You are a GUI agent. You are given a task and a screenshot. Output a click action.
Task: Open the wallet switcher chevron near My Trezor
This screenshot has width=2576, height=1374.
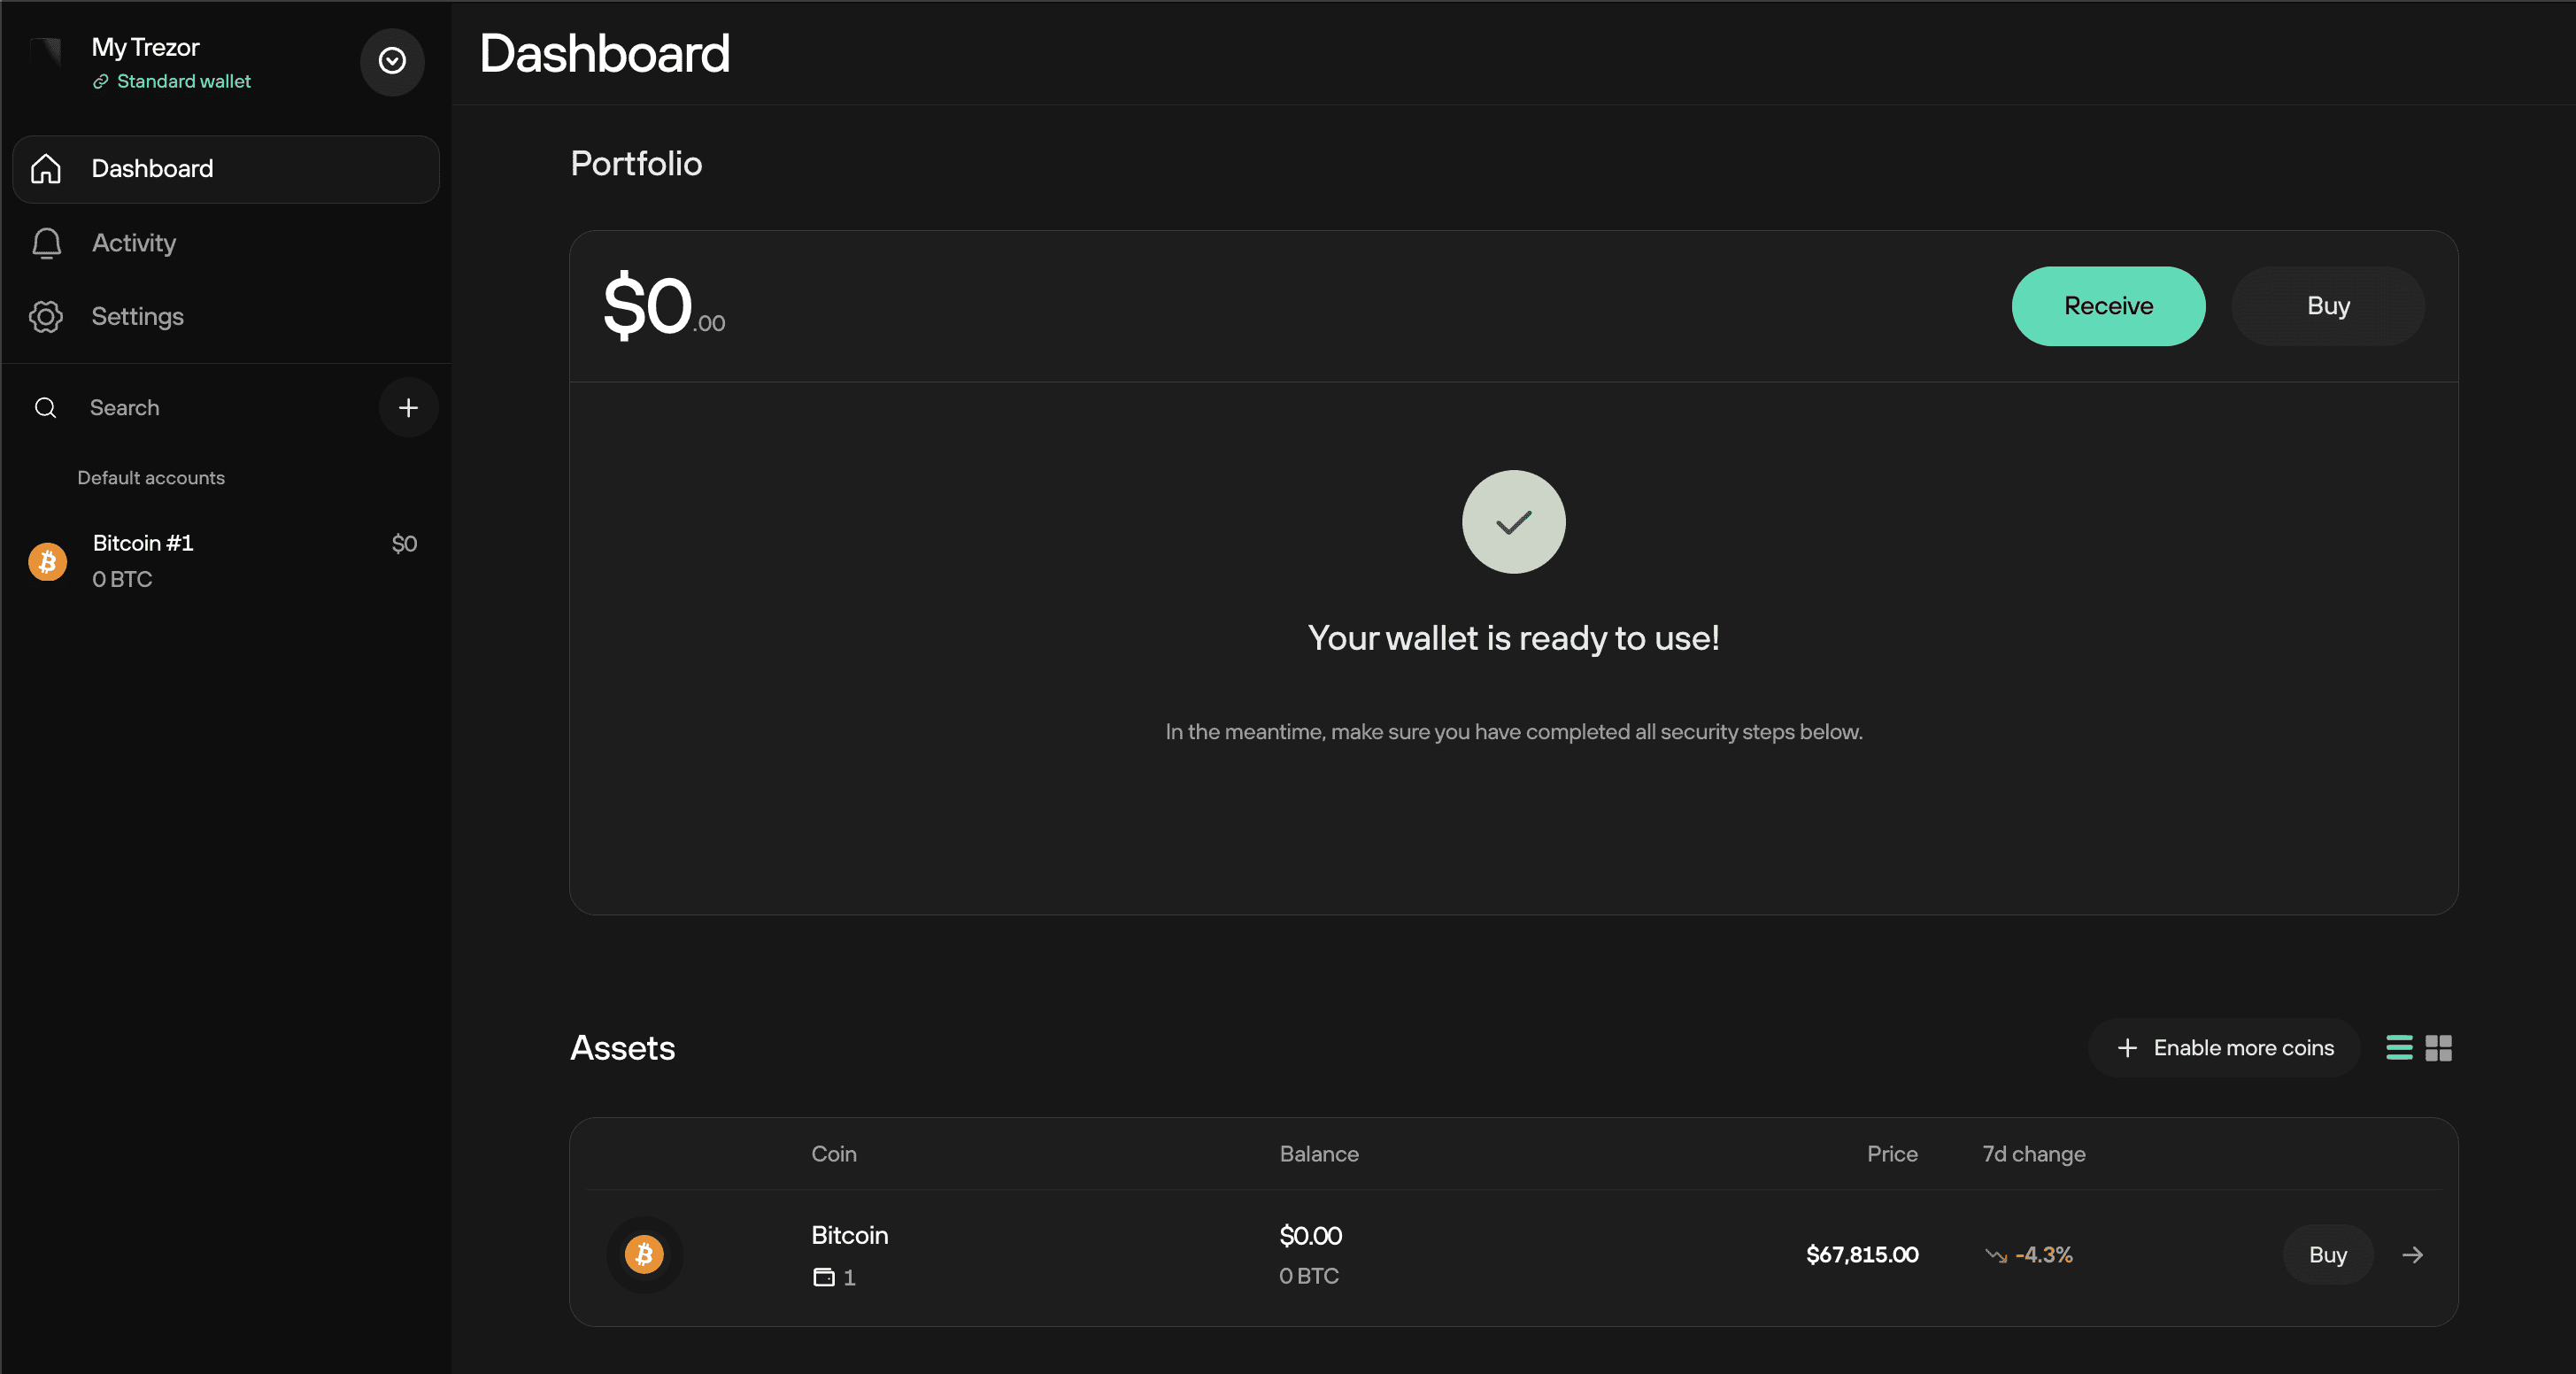pyautogui.click(x=391, y=62)
